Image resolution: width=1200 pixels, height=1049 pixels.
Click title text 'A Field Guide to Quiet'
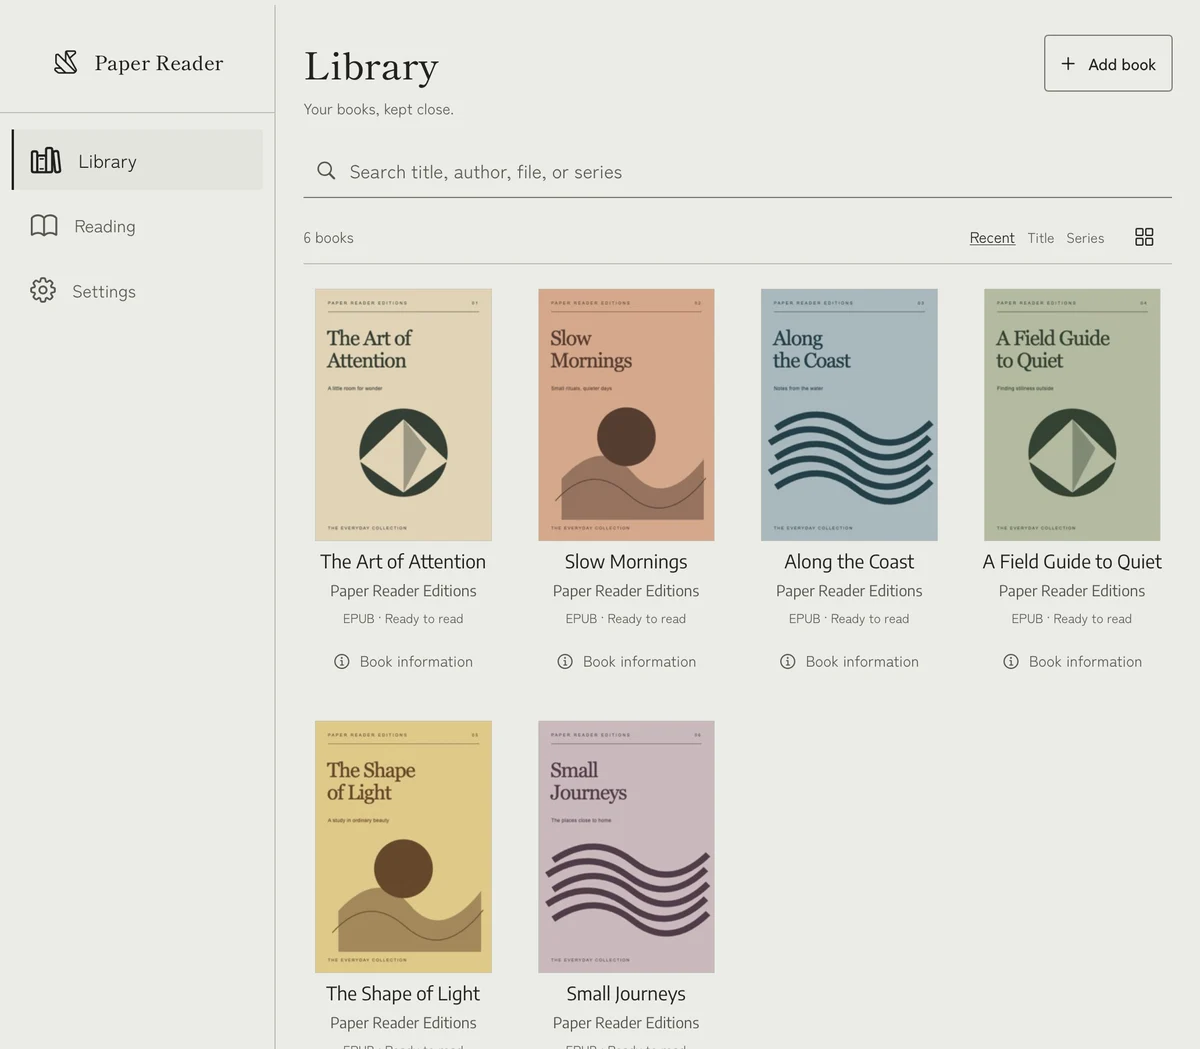point(1072,562)
